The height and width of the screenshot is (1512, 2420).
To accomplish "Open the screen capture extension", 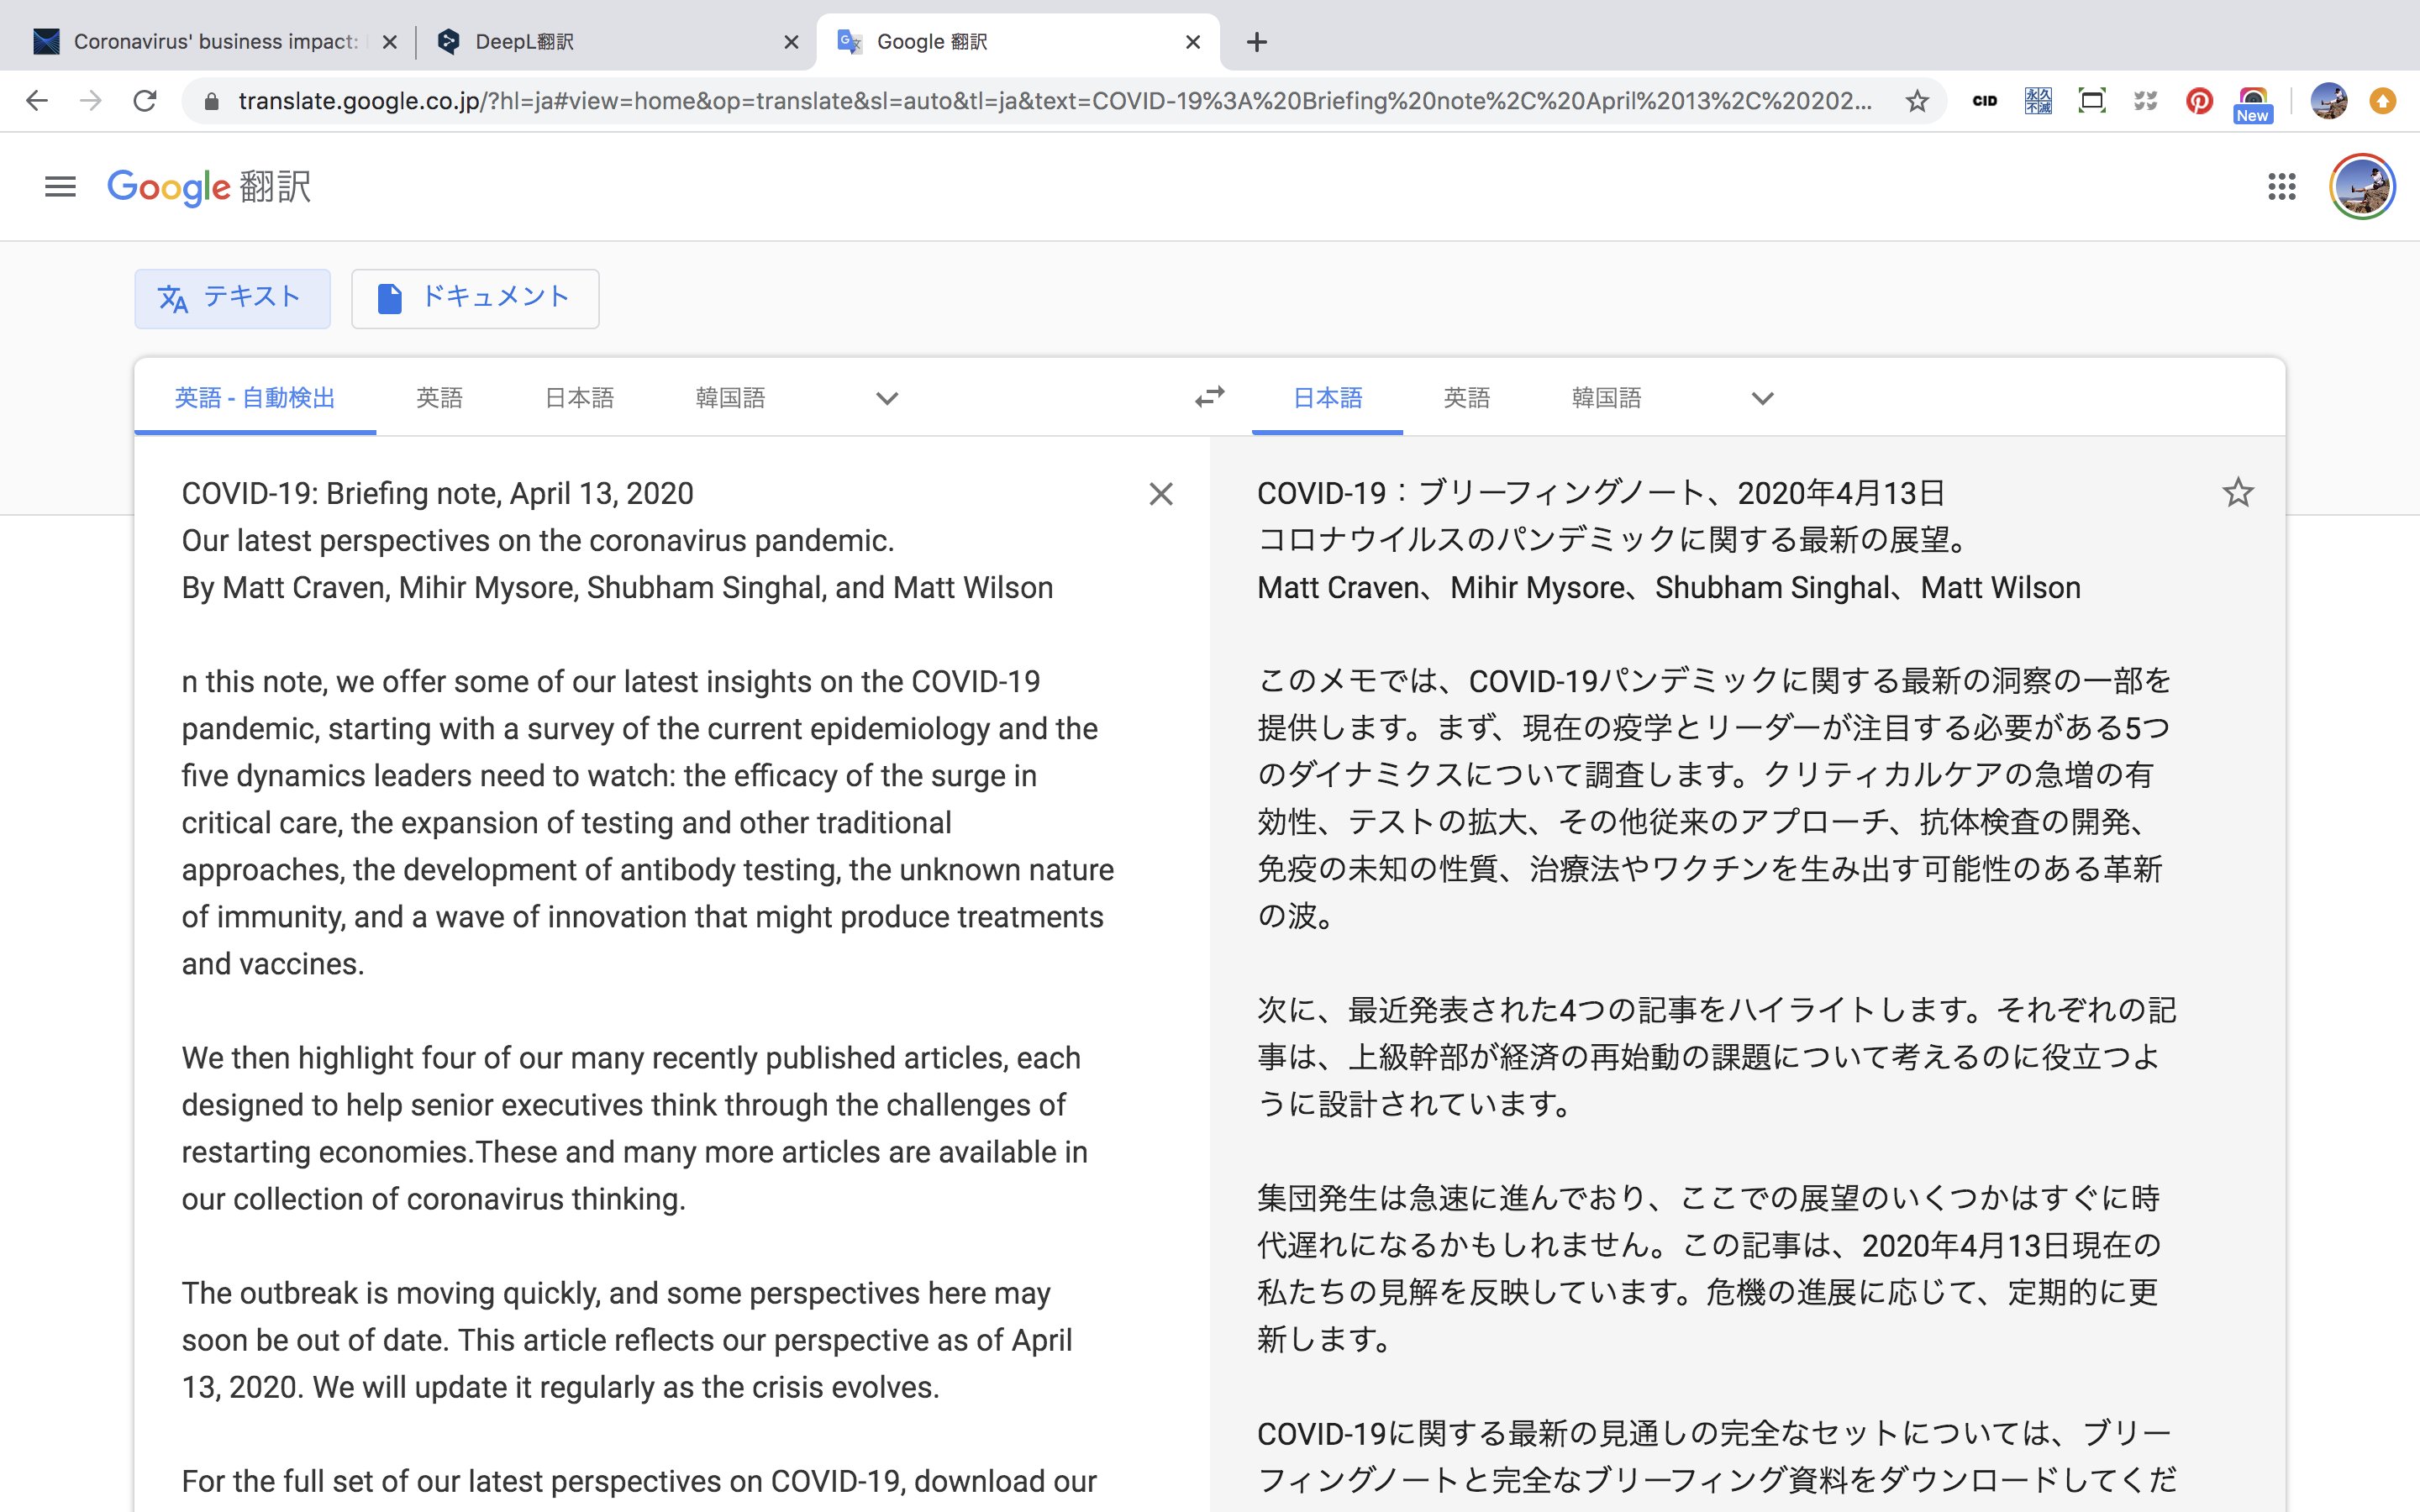I will click(2091, 101).
